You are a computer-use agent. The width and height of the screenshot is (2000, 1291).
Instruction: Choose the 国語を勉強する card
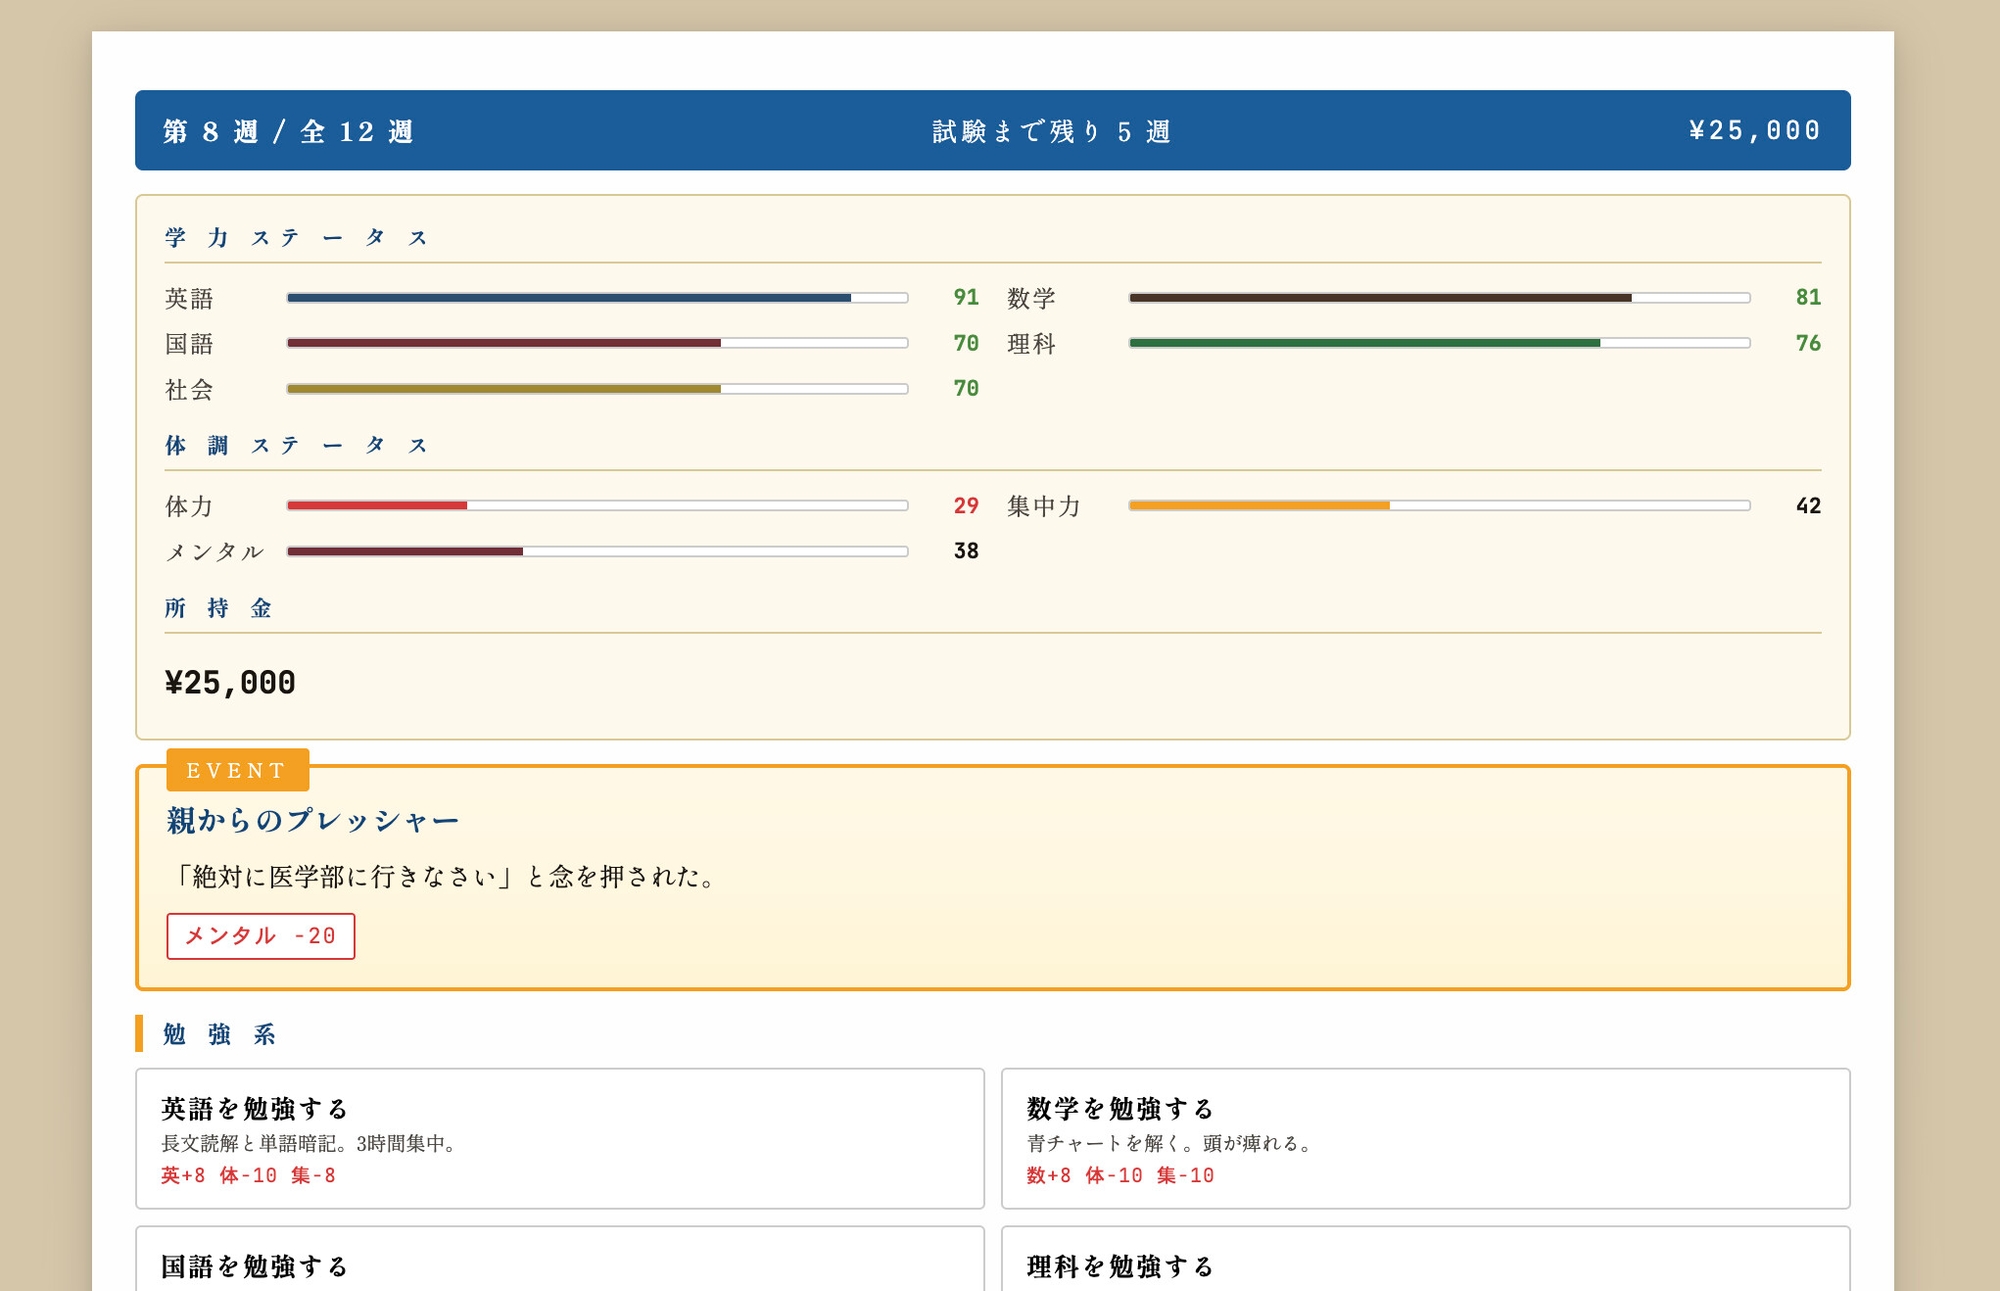pyautogui.click(x=559, y=1262)
